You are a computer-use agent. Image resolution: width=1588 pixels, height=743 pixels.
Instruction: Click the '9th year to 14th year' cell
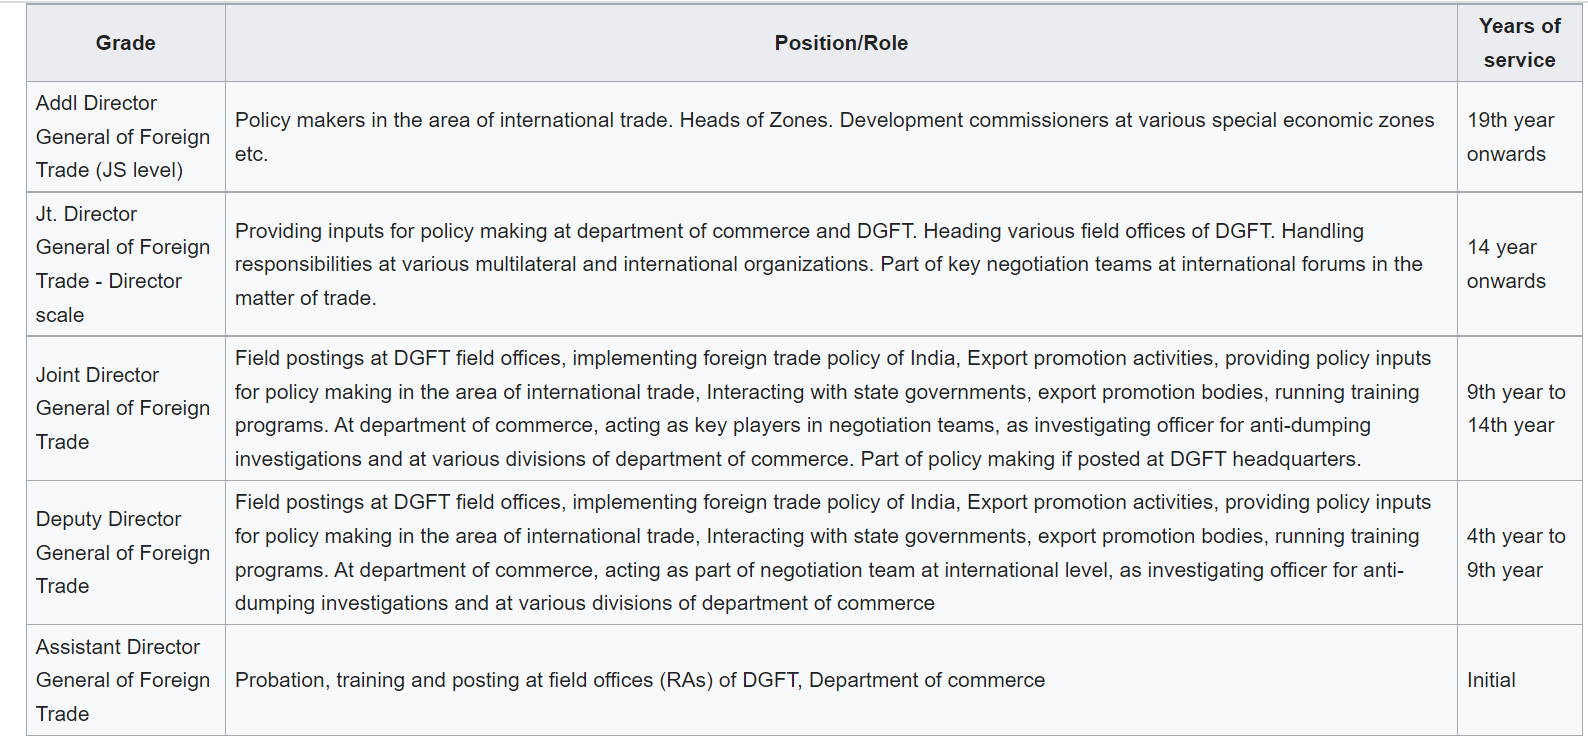(x=1514, y=408)
